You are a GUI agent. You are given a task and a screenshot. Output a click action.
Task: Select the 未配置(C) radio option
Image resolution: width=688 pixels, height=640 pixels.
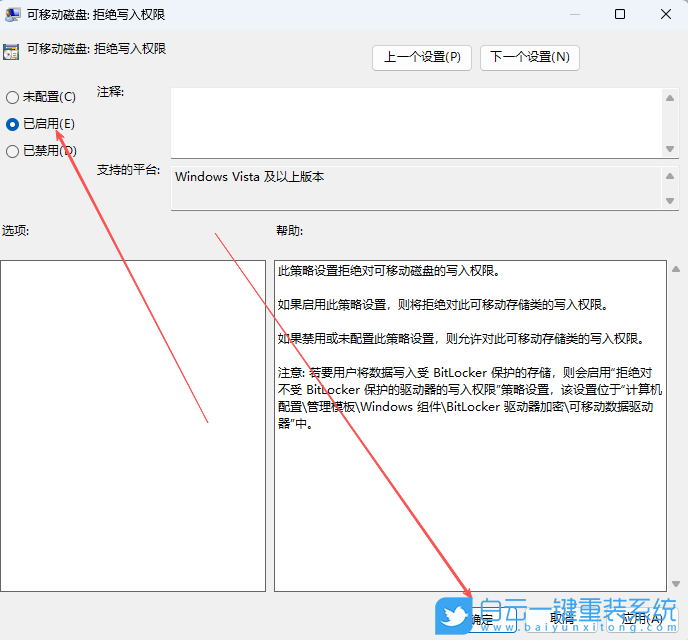(41, 97)
